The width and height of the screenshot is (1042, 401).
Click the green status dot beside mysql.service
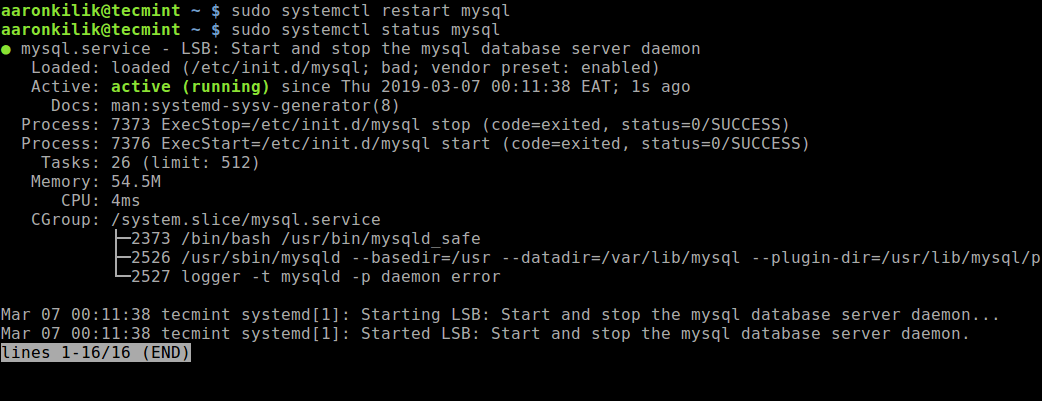click(8, 49)
